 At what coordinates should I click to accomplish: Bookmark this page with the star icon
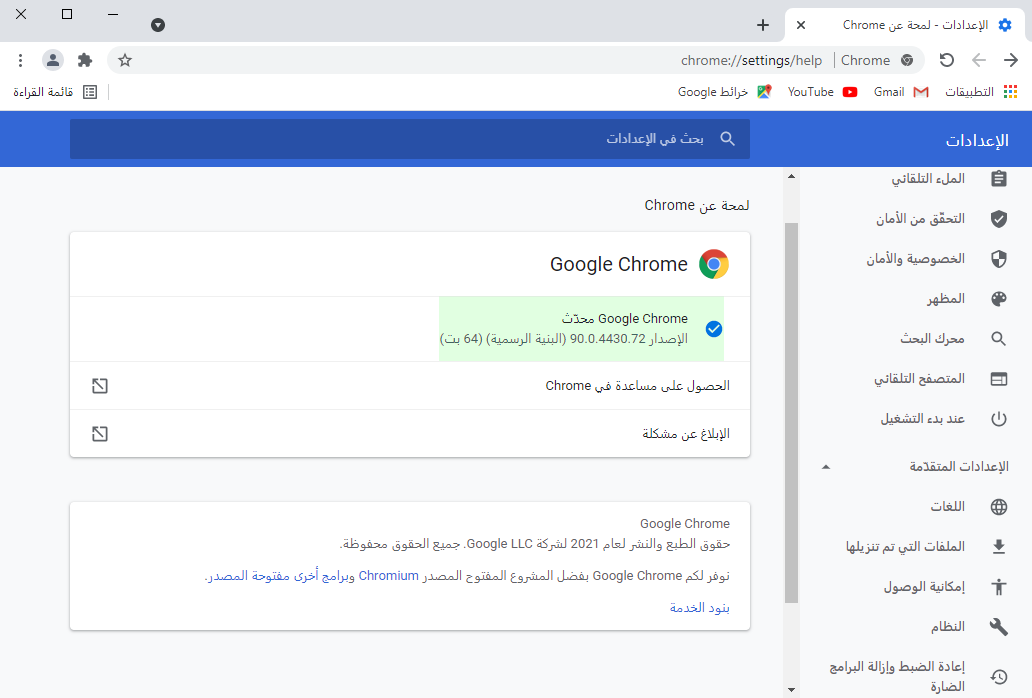pos(125,61)
